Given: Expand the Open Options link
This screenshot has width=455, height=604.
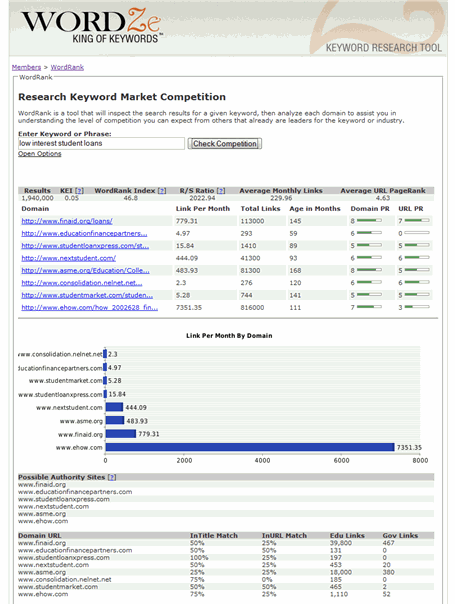Looking at the screenshot, I should tap(40, 154).
